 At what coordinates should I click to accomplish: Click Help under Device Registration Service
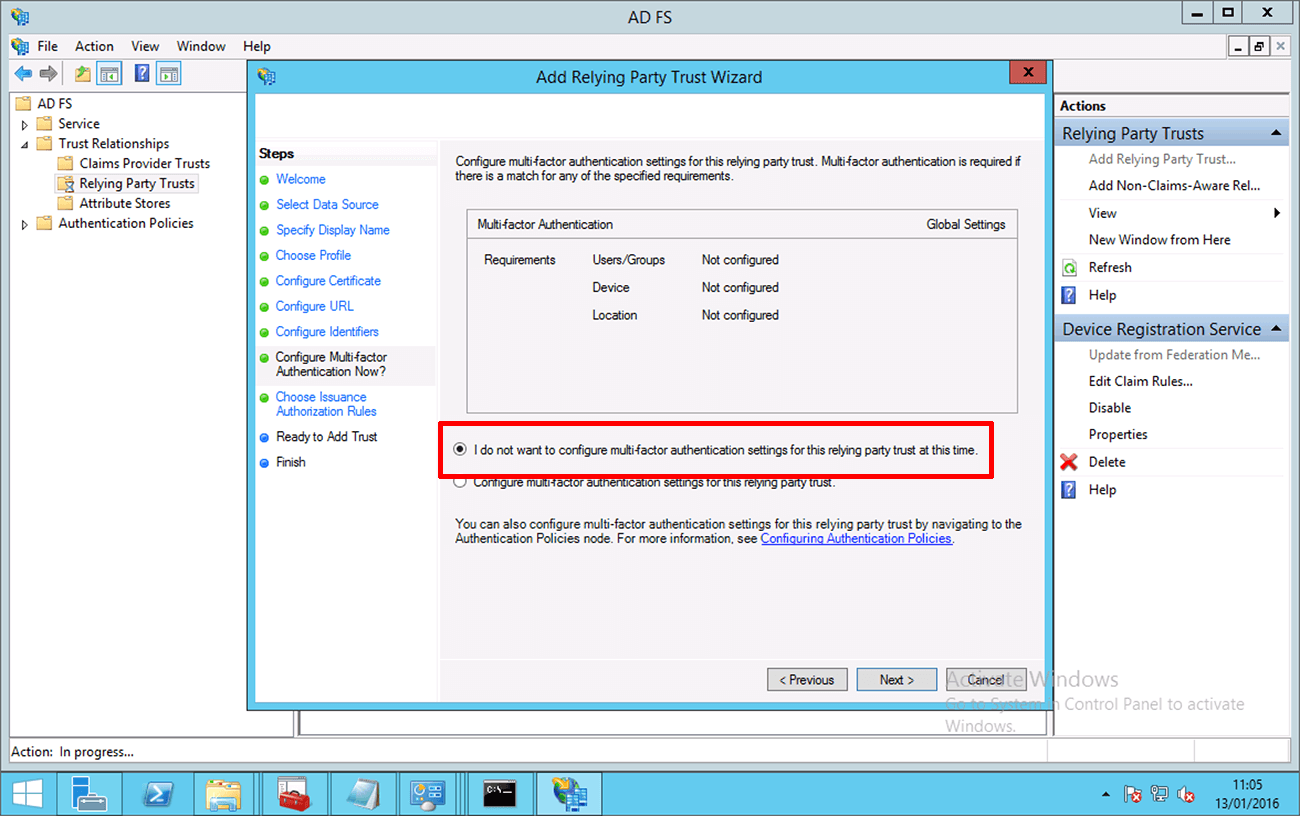coord(1102,490)
